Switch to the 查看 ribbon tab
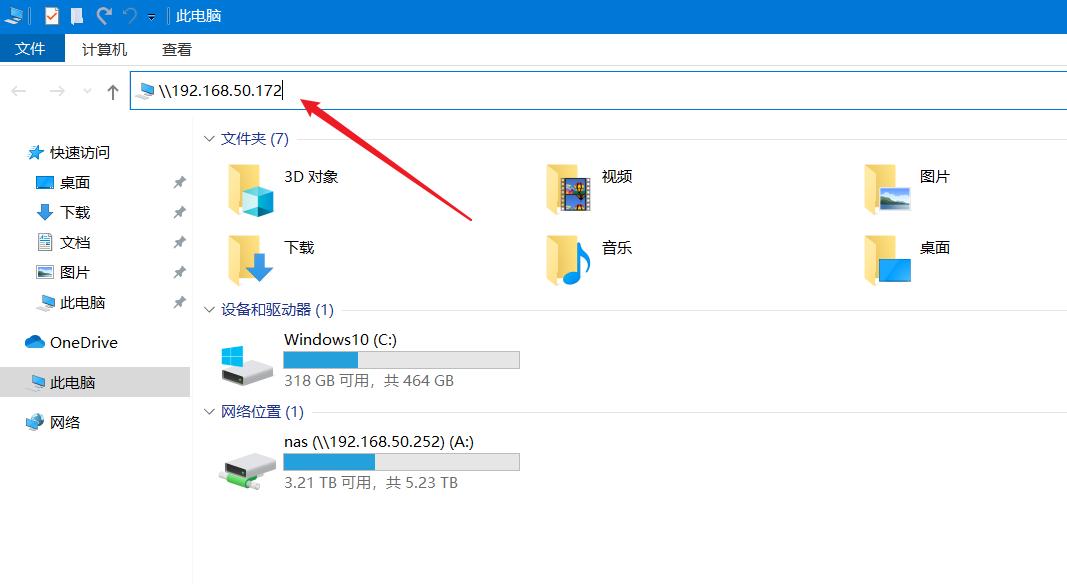Image resolution: width=1067 pixels, height=584 pixels. point(177,50)
